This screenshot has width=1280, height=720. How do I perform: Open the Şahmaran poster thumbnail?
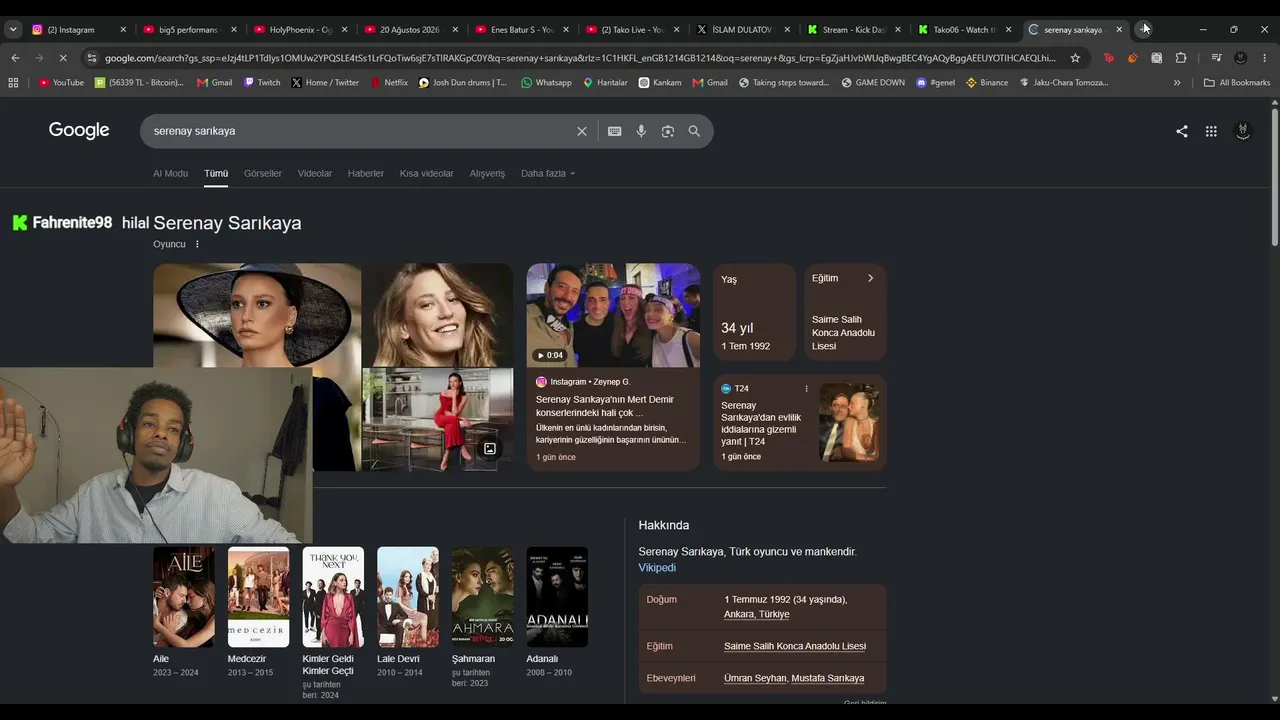(x=482, y=597)
